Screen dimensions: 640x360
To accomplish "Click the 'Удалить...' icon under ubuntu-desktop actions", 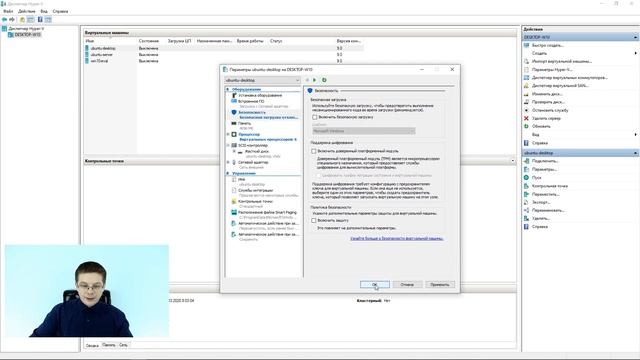I will click(x=527, y=218).
